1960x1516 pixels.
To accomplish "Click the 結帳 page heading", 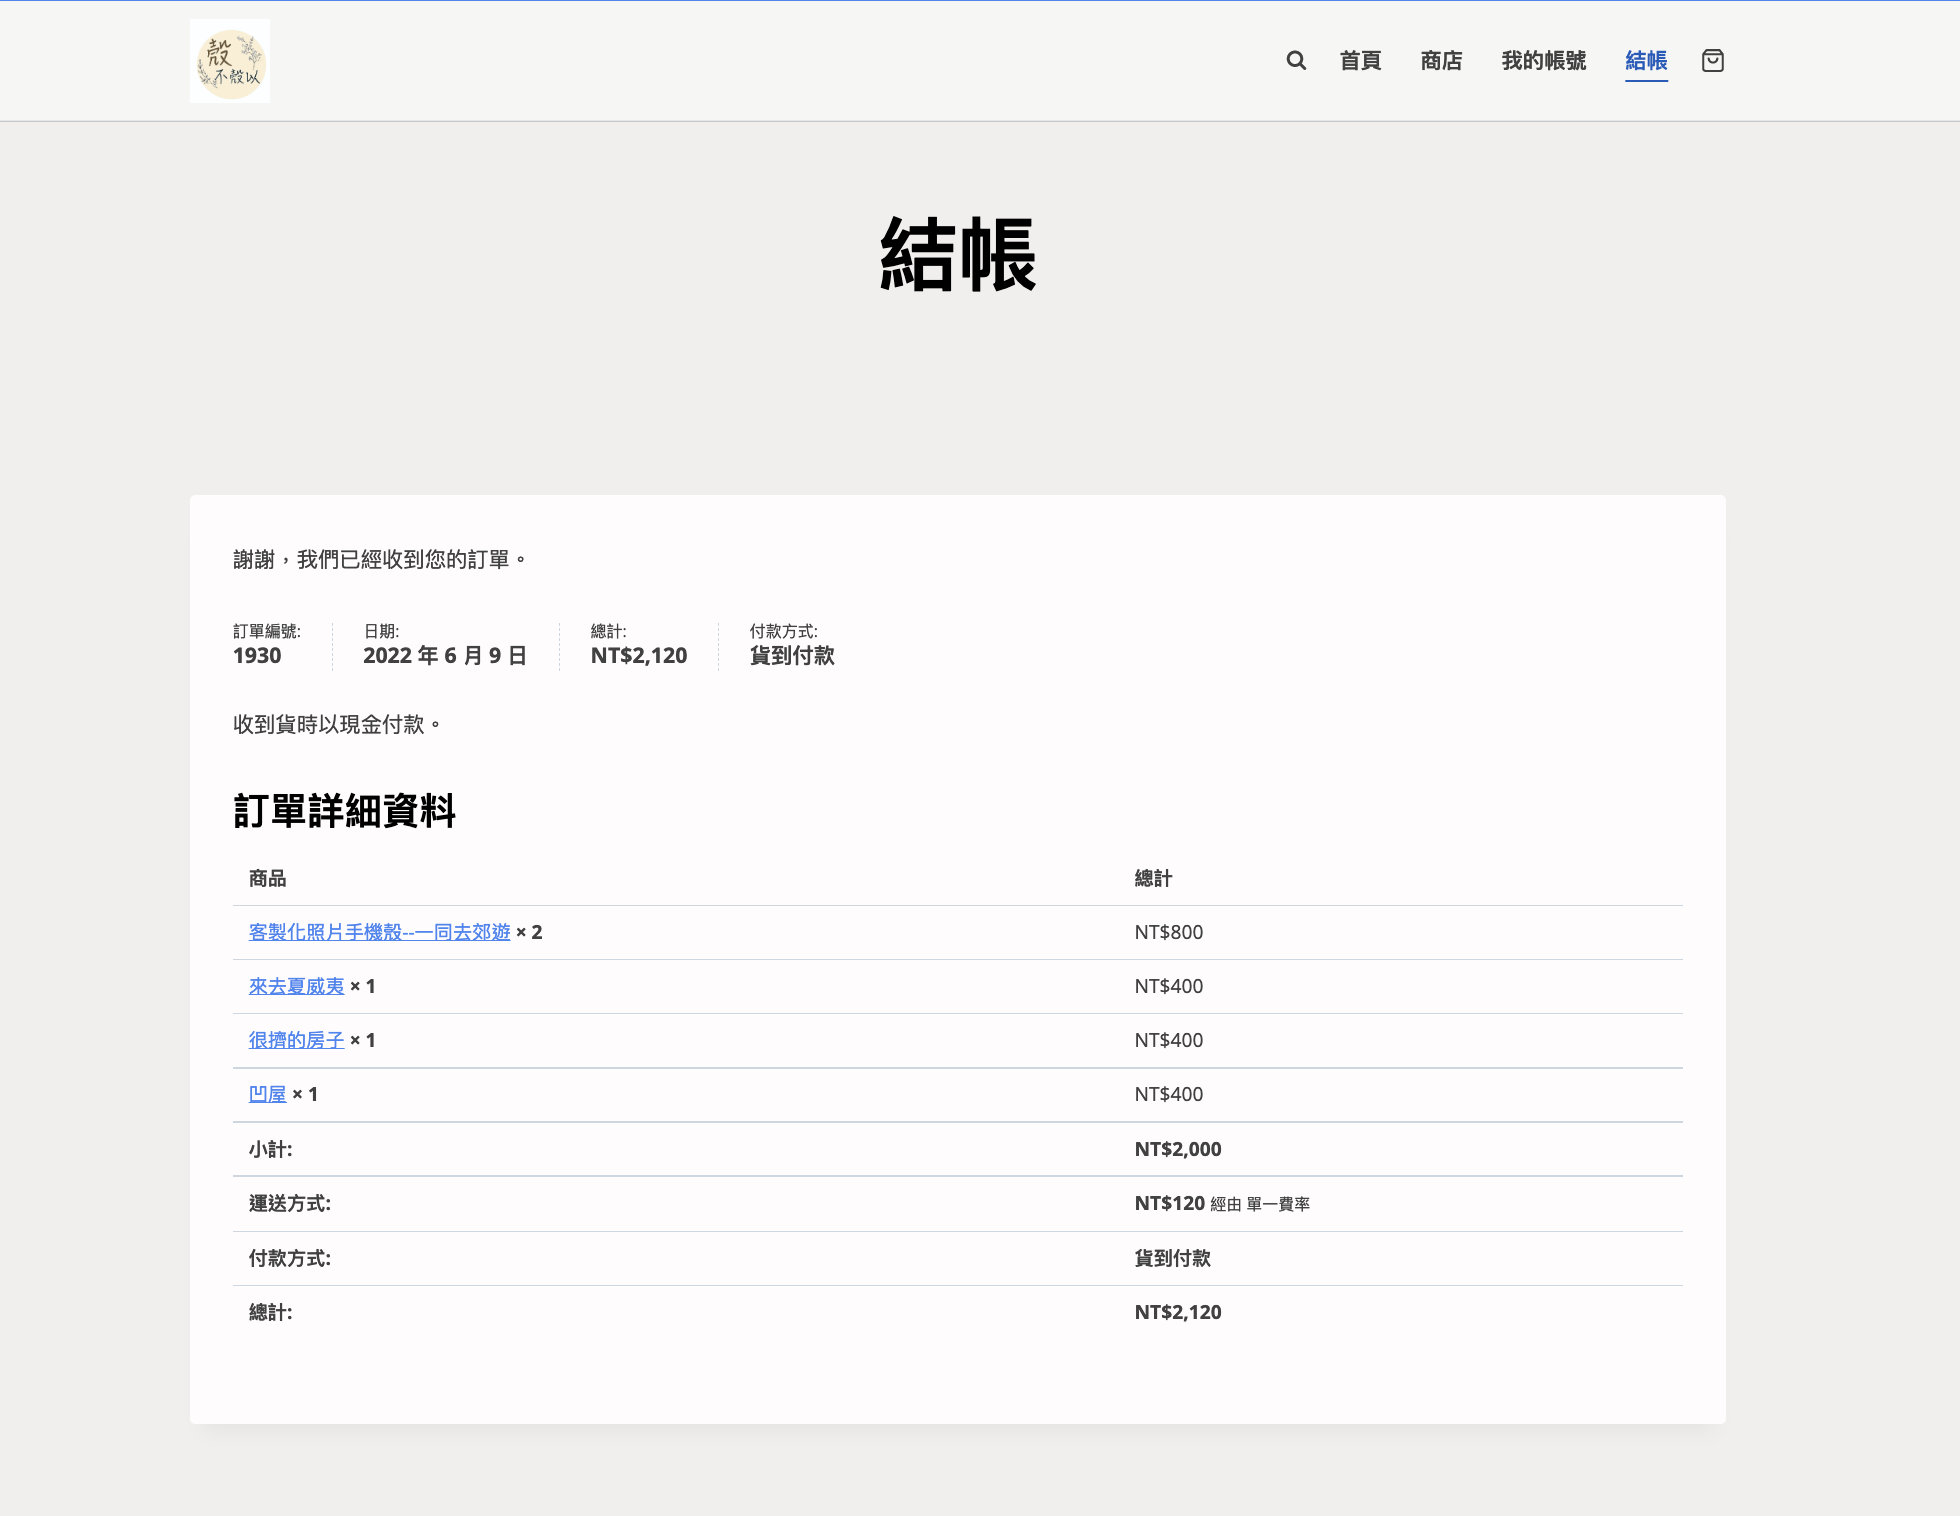I will tap(957, 255).
